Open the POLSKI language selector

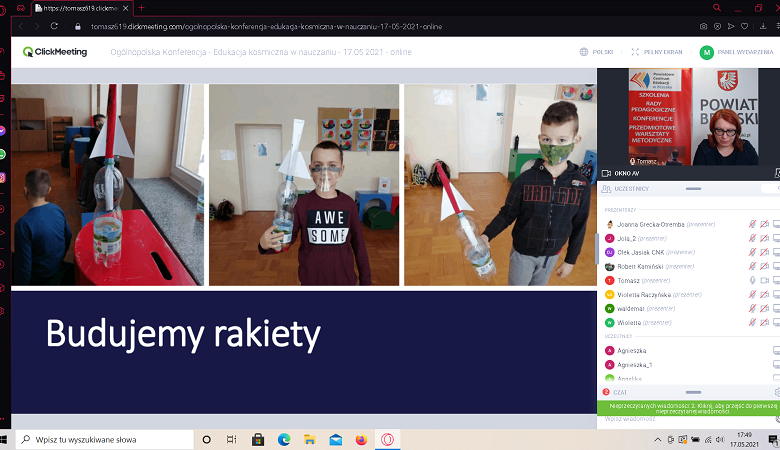coord(596,52)
